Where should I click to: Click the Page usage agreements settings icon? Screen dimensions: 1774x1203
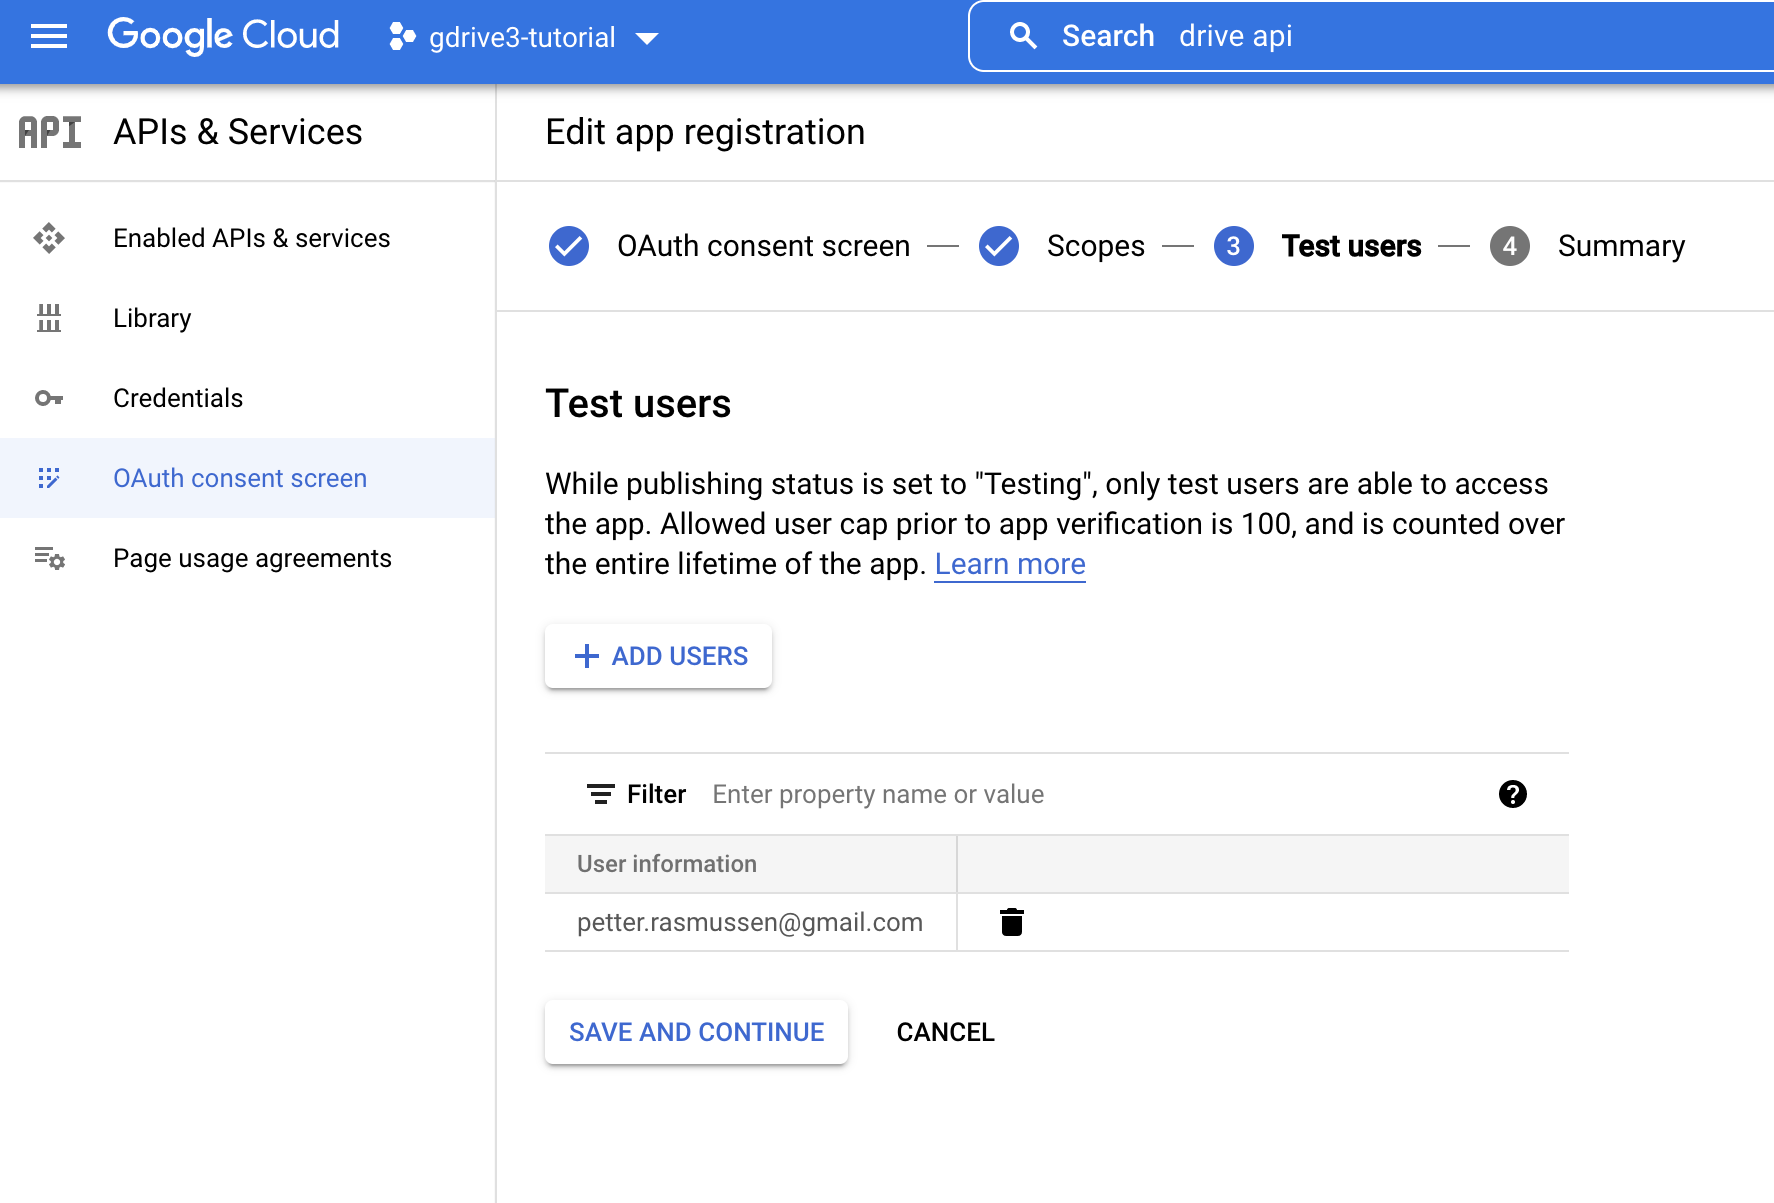tap(49, 558)
